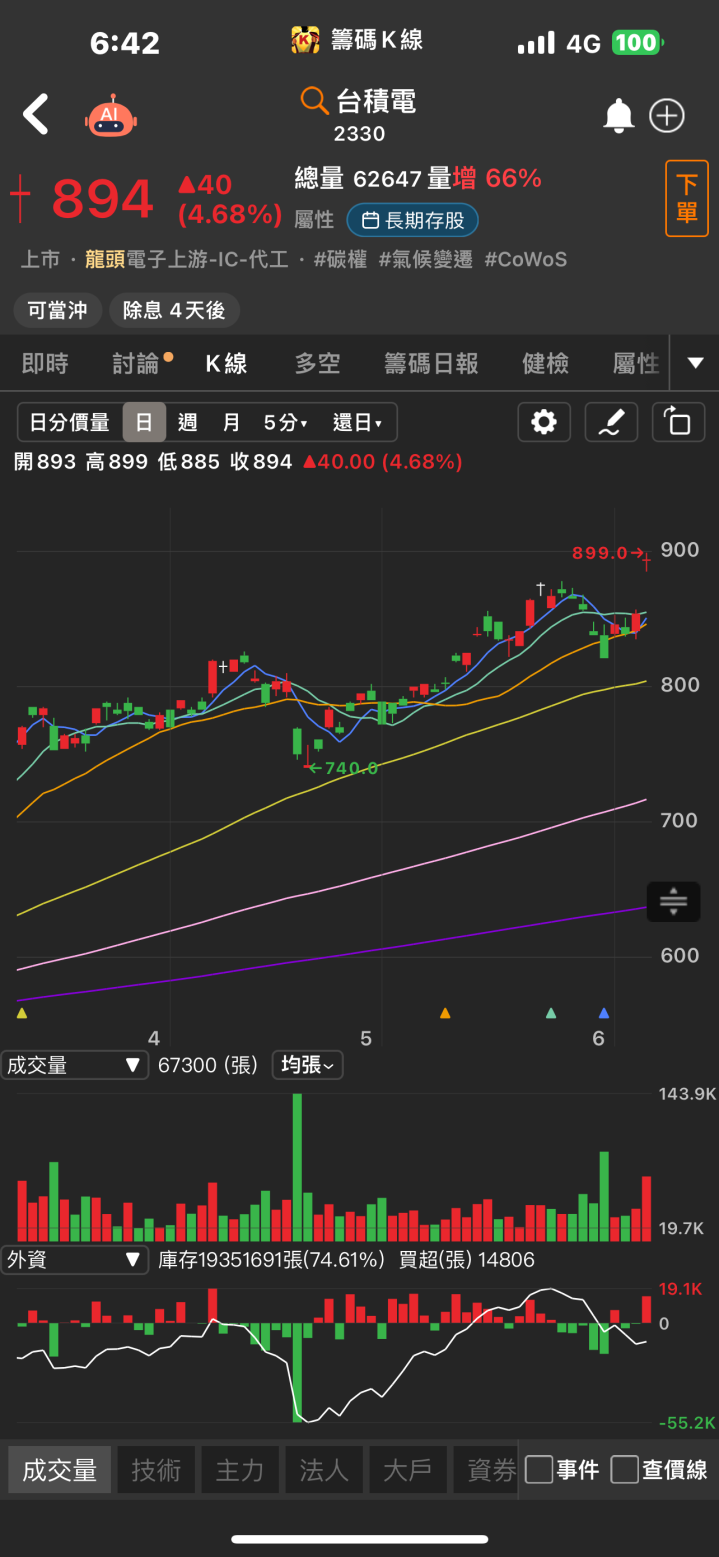Tap the stock code 2330
This screenshot has height=1557, width=719.
click(360, 134)
